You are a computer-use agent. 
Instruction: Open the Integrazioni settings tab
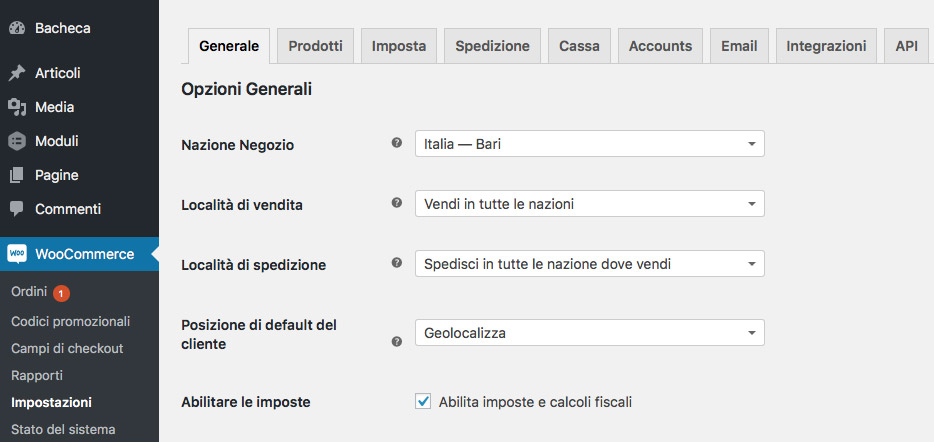click(x=826, y=46)
